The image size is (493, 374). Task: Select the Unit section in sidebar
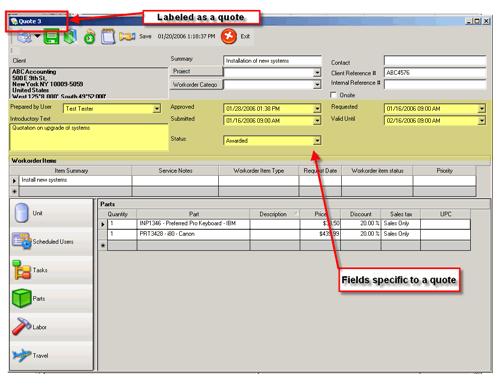click(x=51, y=213)
